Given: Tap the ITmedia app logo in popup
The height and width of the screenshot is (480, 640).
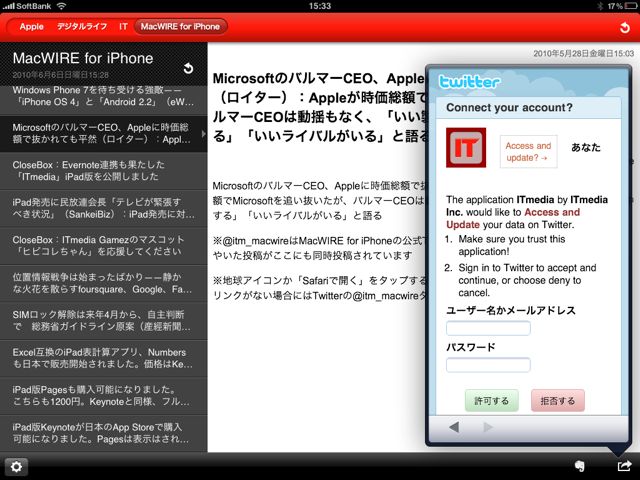Looking at the screenshot, I should point(466,147).
